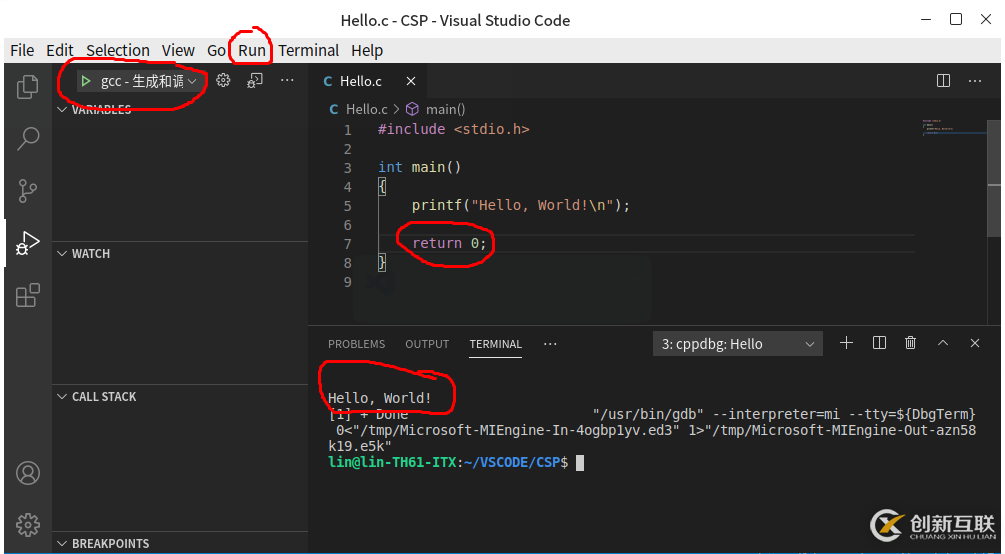Image resolution: width=1005 pixels, height=554 pixels.
Task: Click line number 7 gutter
Action: (347, 244)
